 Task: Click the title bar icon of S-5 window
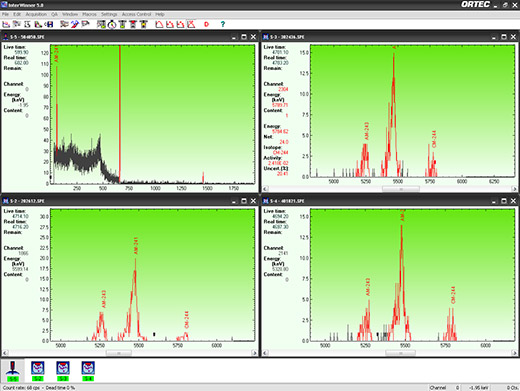[6, 37]
